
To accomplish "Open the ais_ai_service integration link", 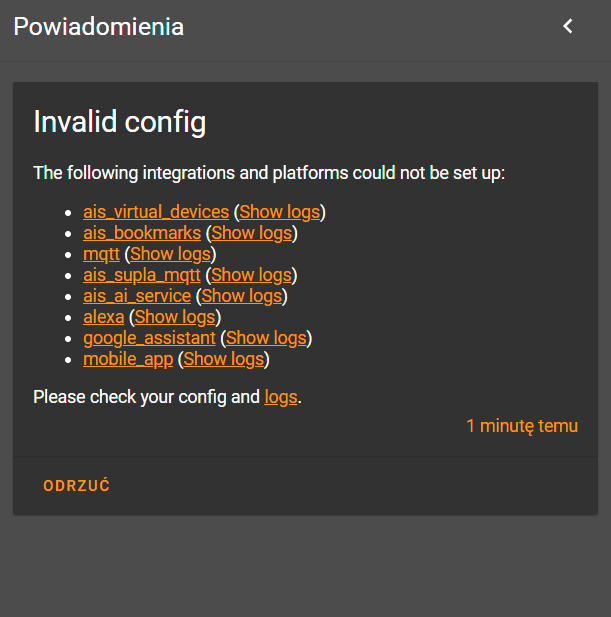I will (x=137, y=296).
